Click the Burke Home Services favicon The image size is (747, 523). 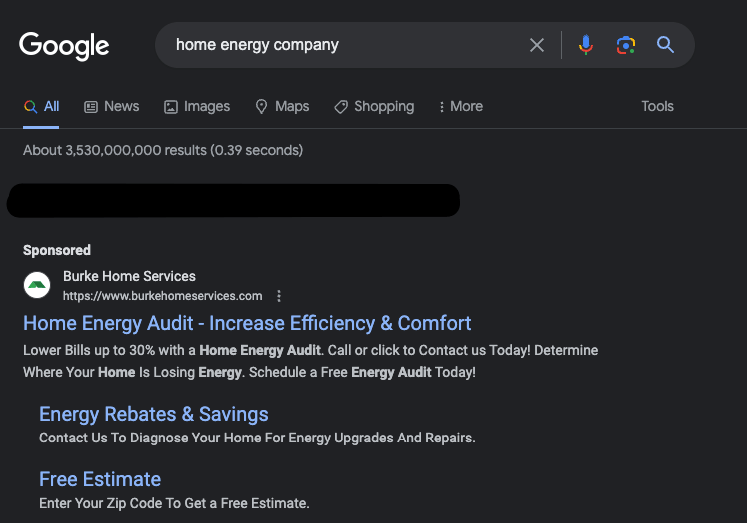(x=37, y=285)
